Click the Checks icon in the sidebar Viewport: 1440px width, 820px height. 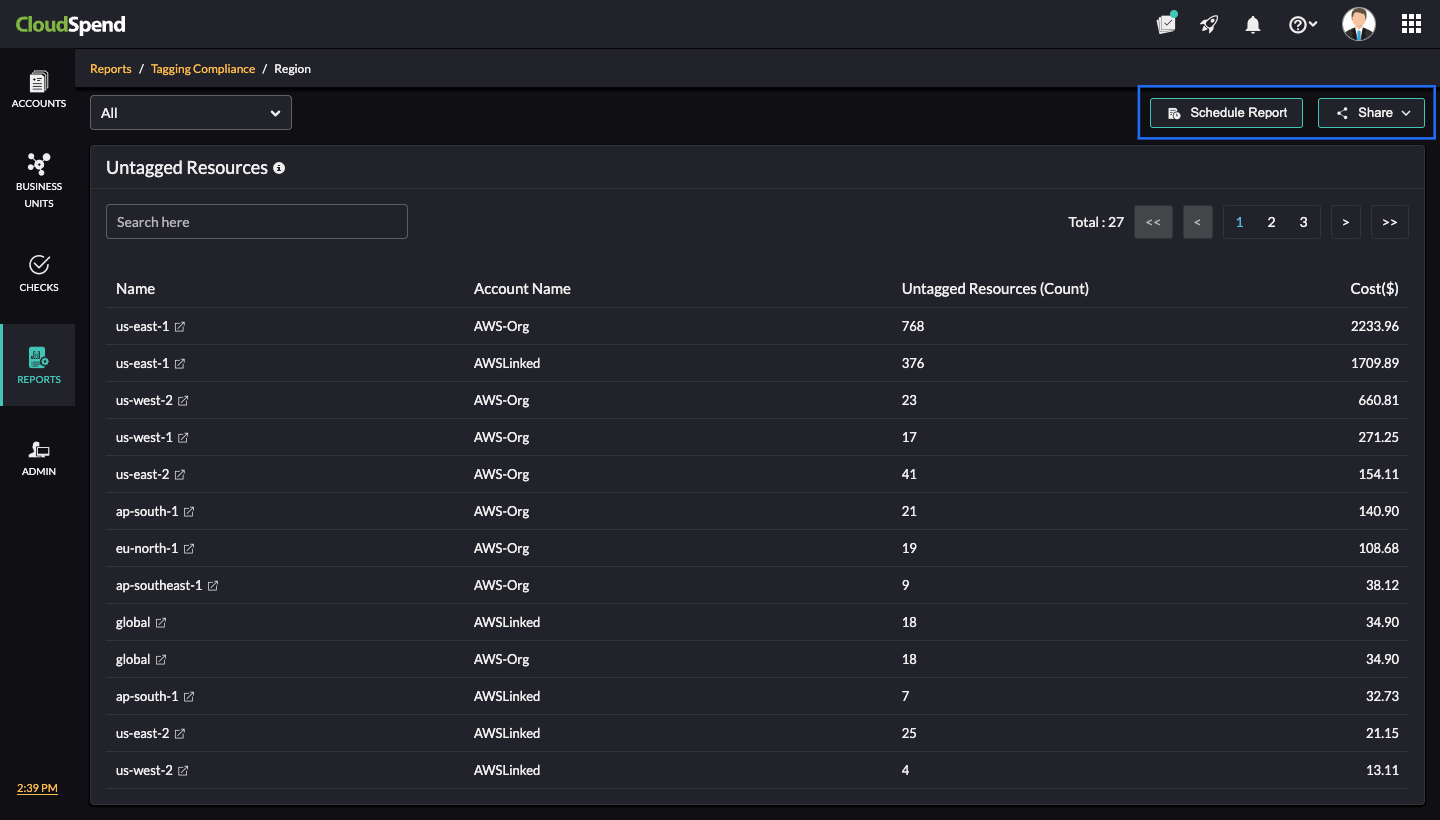click(39, 272)
